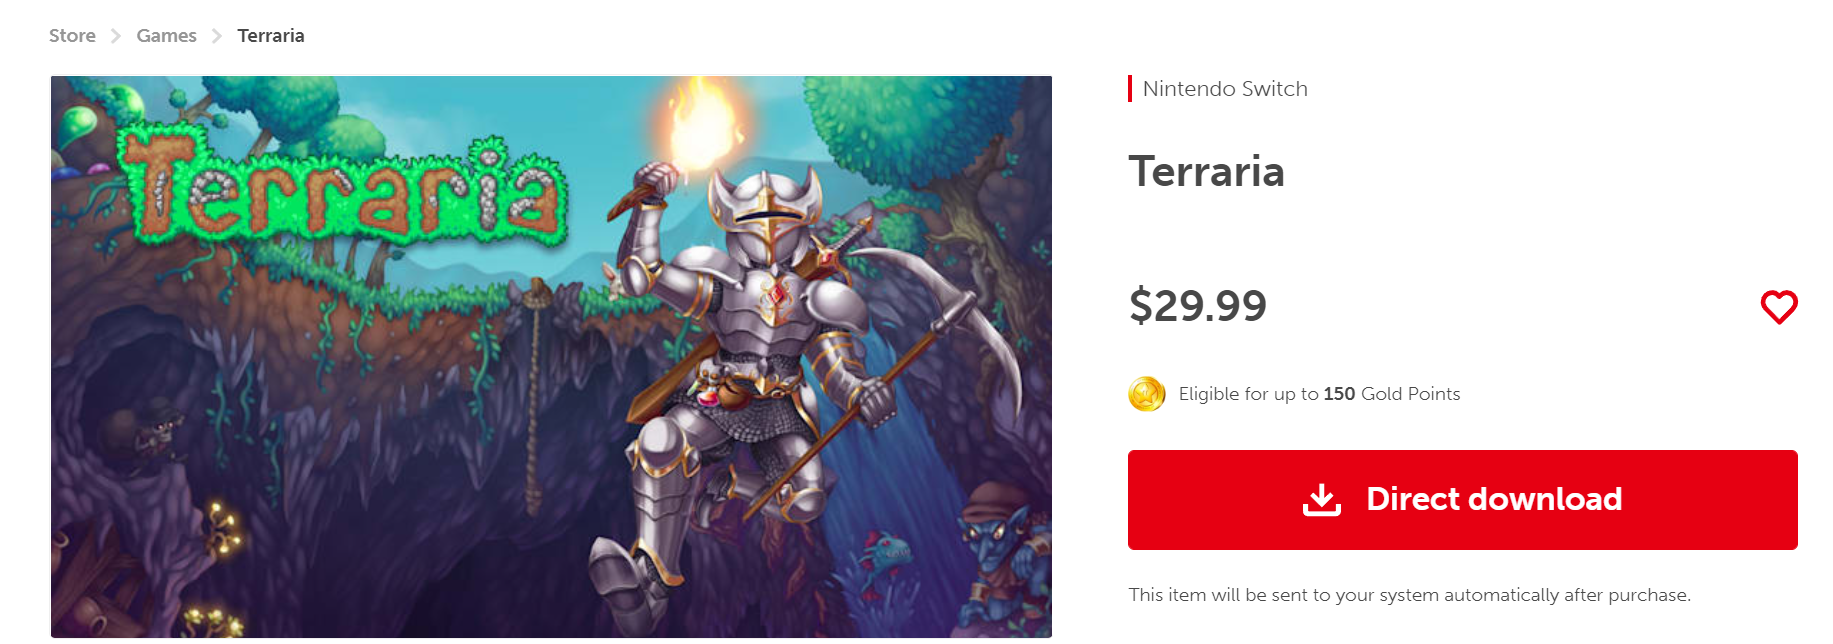Click the chevron between Store and Games
The height and width of the screenshot is (644, 1833).
[x=116, y=36]
